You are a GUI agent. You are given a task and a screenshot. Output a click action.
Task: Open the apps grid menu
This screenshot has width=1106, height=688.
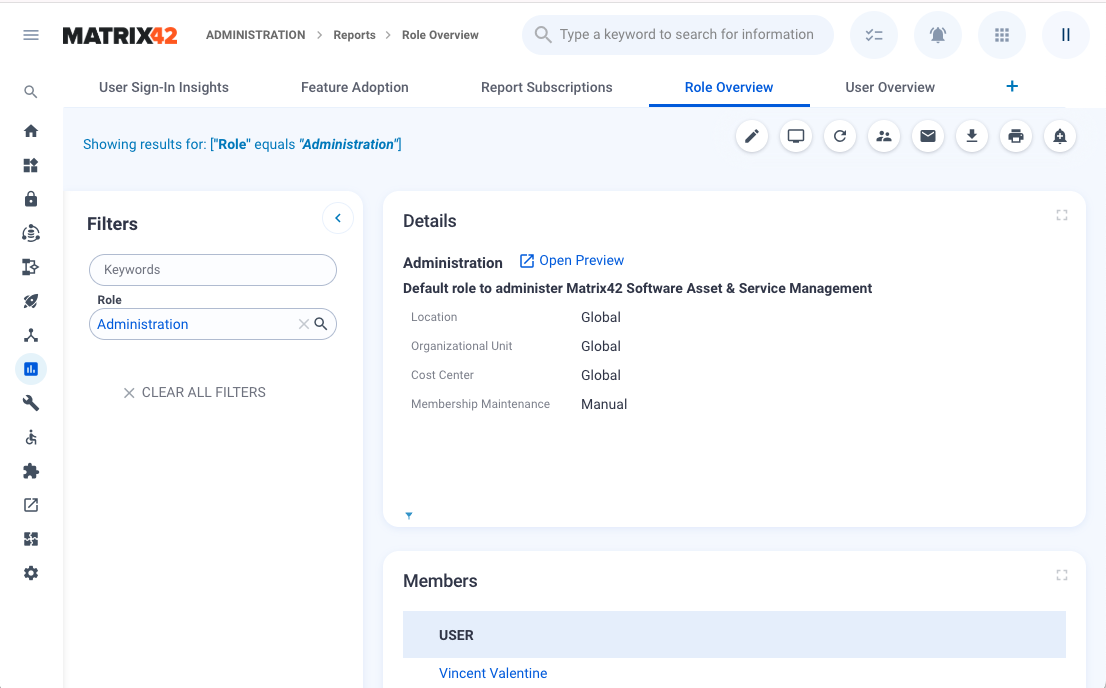point(1002,35)
